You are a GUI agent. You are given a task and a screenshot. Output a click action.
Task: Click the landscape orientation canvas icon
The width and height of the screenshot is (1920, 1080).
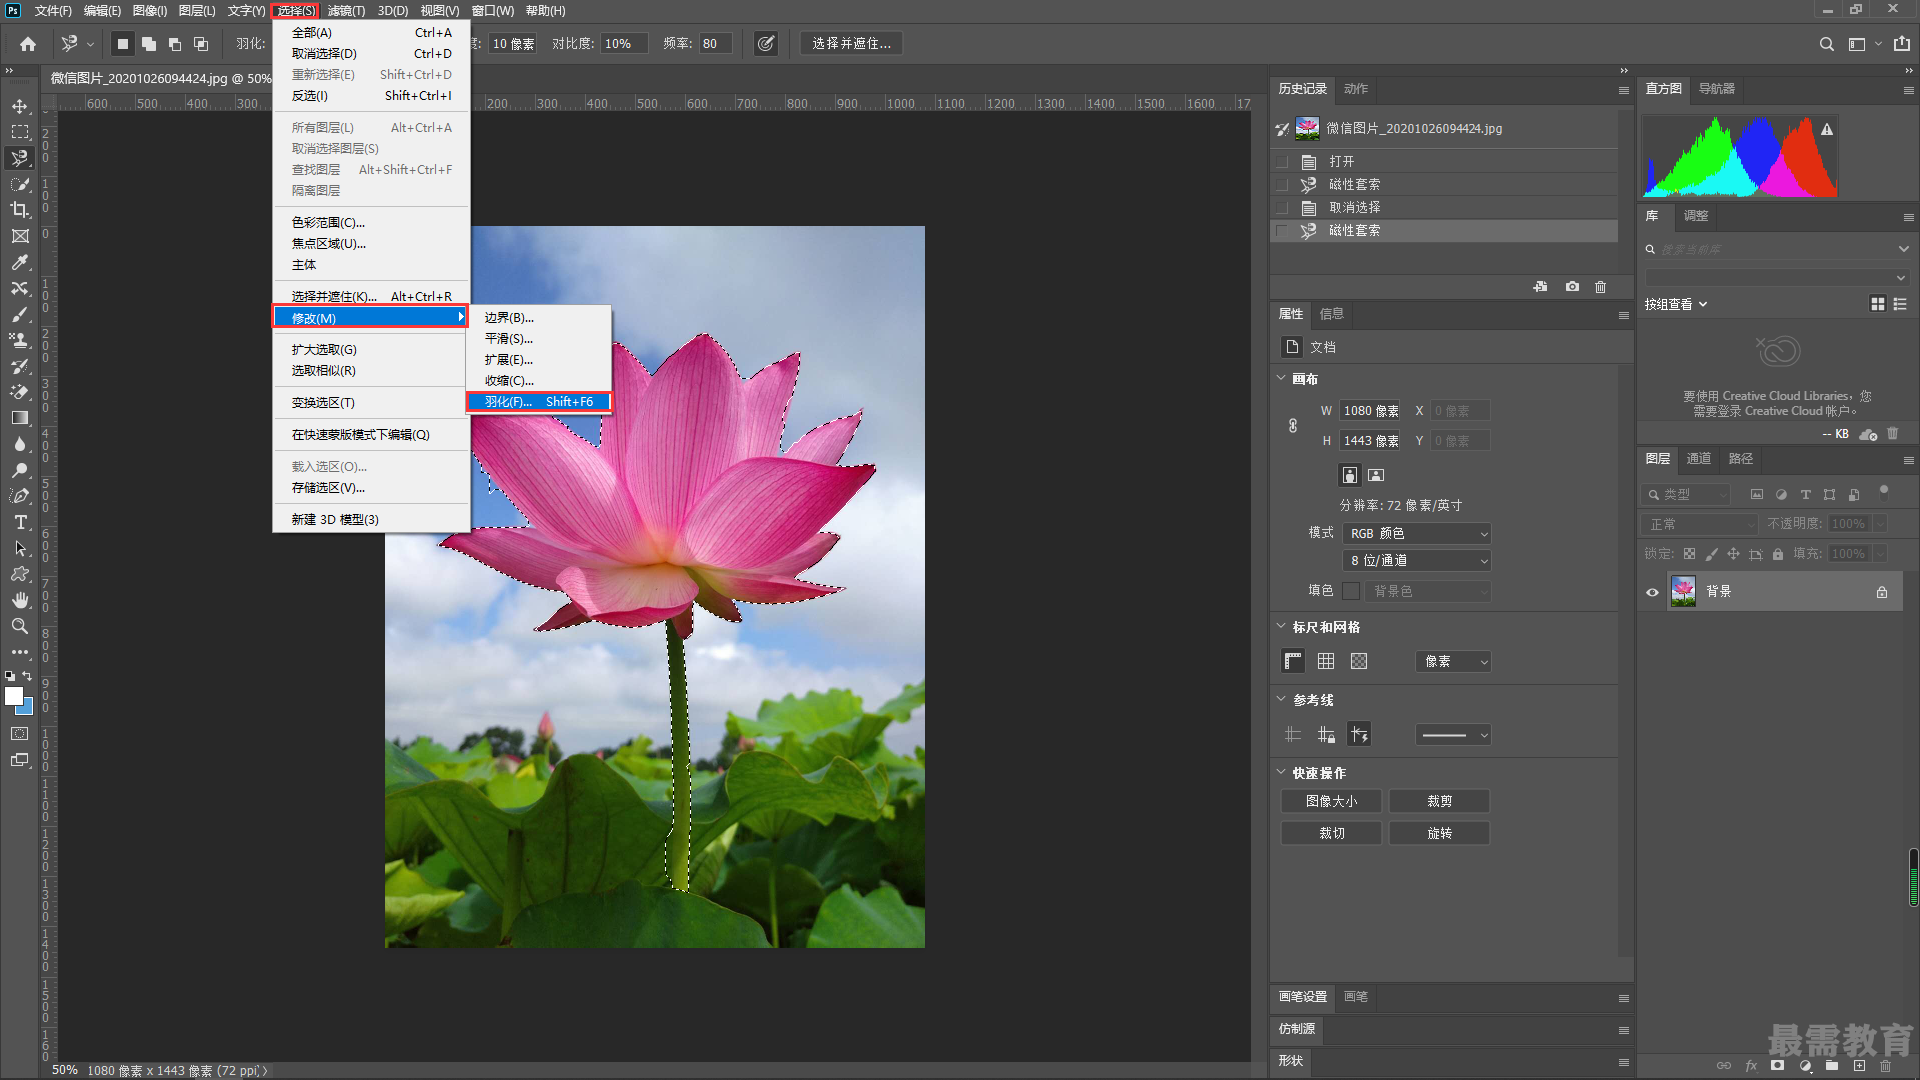pyautogui.click(x=1377, y=475)
